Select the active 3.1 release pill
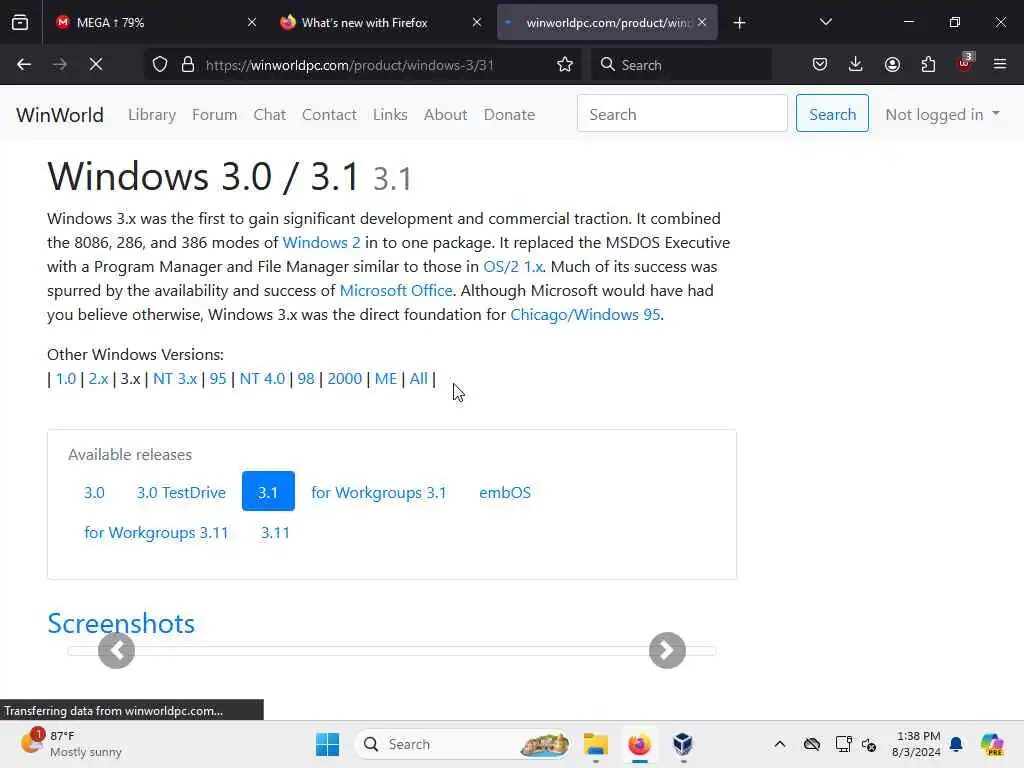Screen dimensions: 1024x768 click(x=268, y=491)
